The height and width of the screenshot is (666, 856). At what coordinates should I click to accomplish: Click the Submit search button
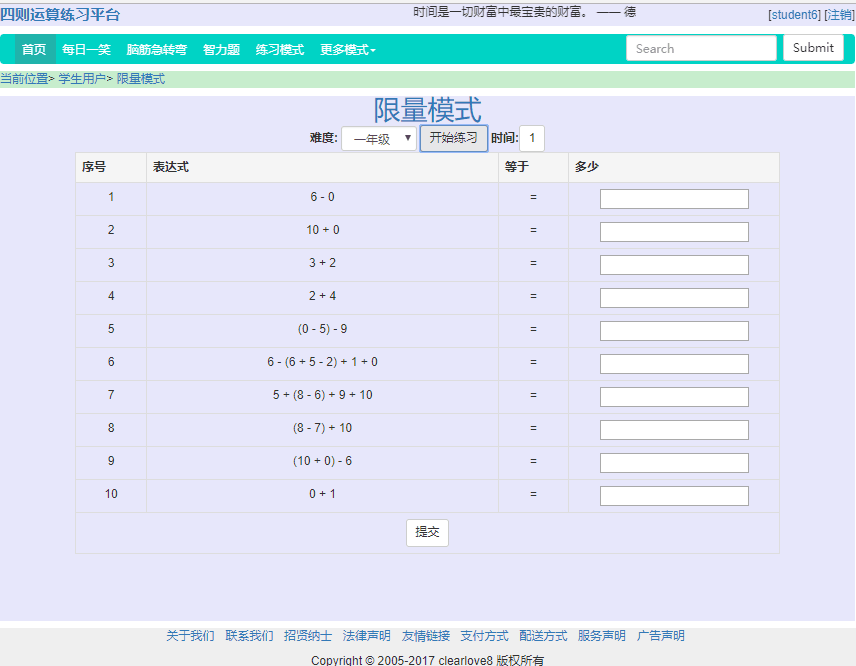(x=813, y=48)
